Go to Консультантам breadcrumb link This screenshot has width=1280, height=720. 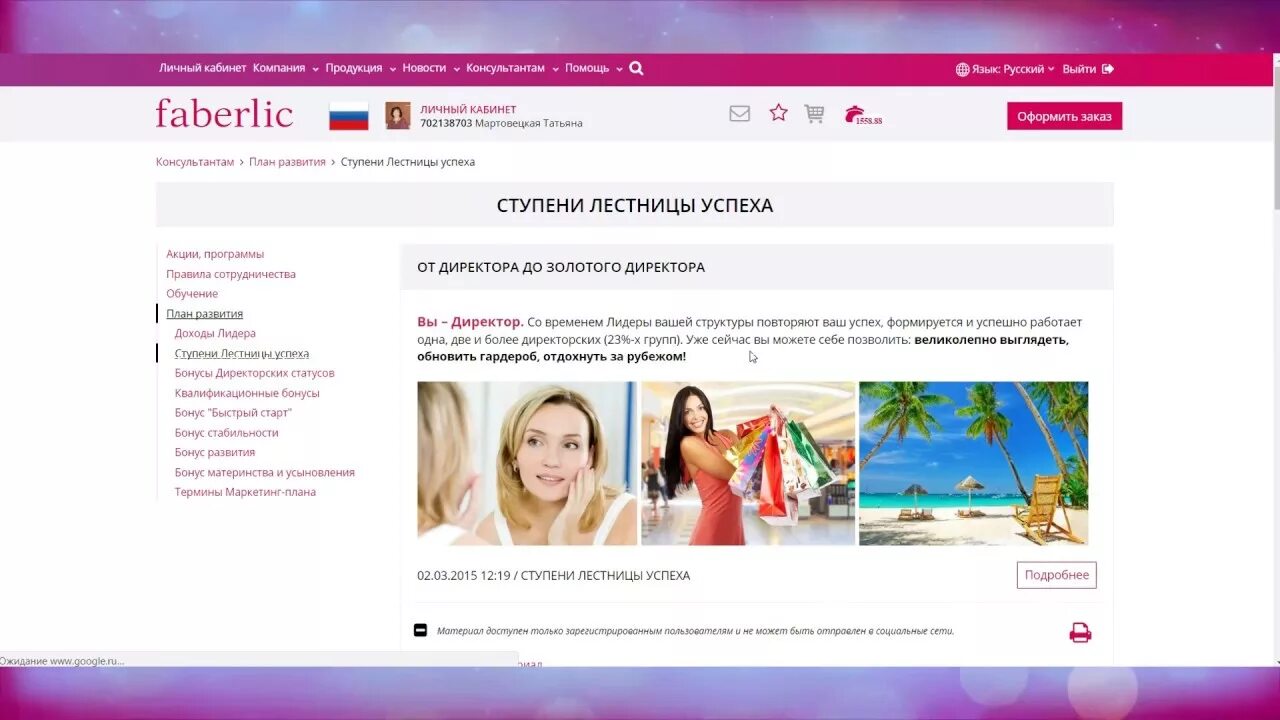[x=195, y=162]
